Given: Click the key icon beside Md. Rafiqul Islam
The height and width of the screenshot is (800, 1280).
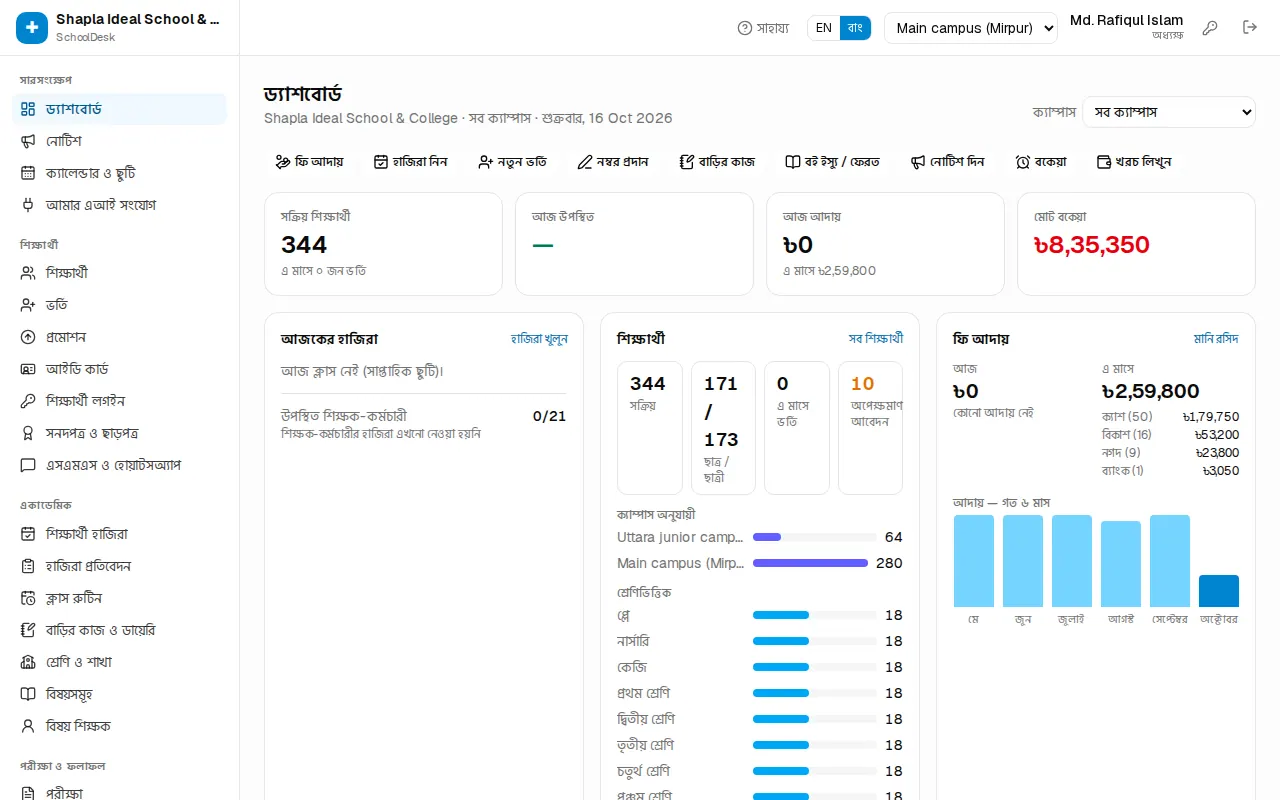Looking at the screenshot, I should click(x=1210, y=28).
